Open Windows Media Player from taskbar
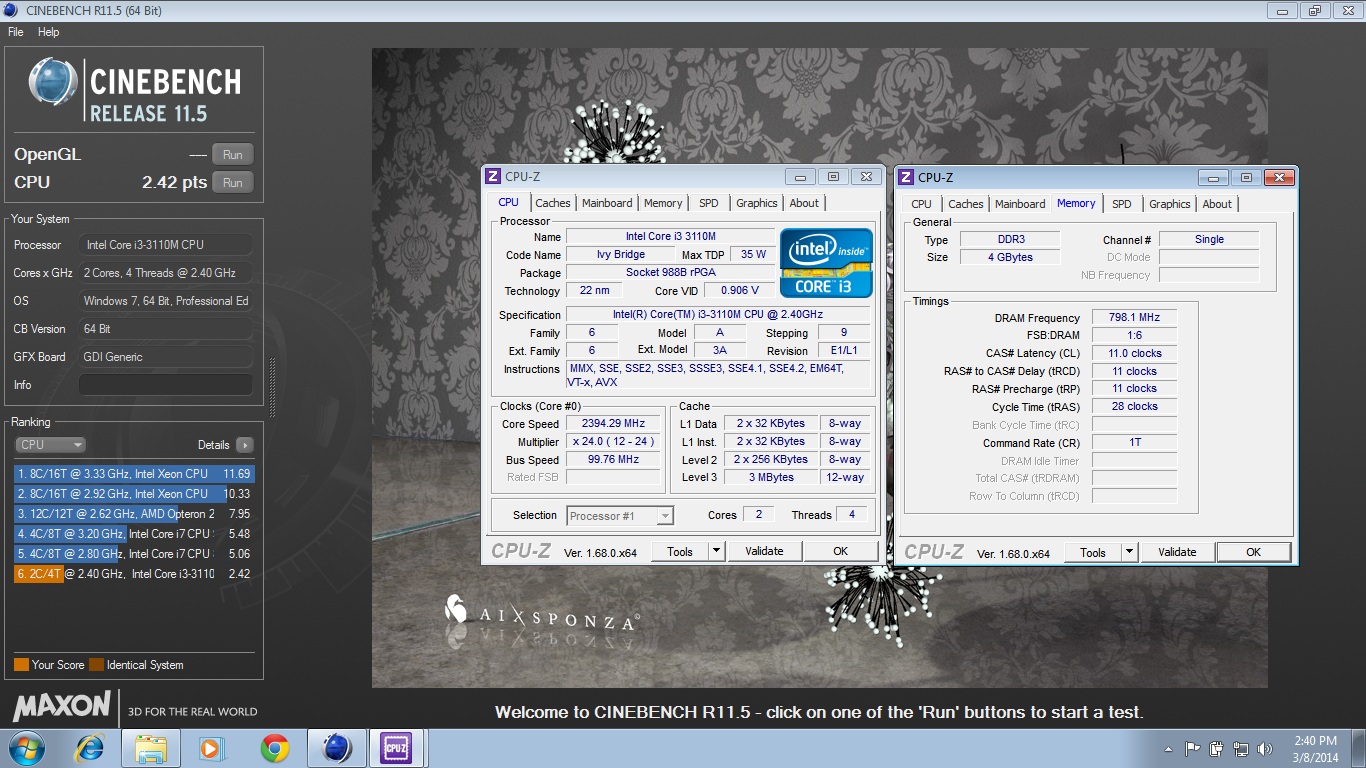 (210, 748)
